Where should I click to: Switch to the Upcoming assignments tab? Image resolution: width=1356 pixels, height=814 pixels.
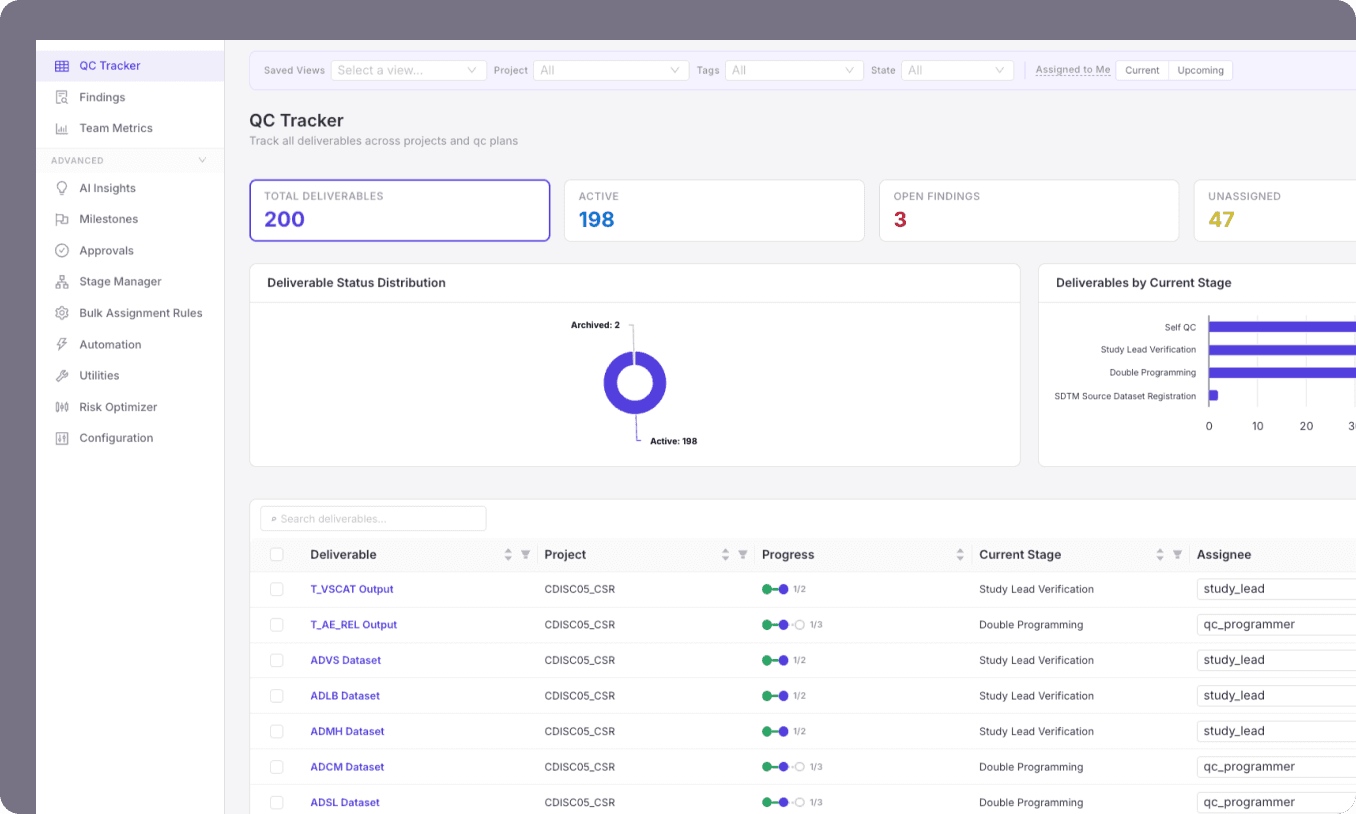coord(1200,70)
